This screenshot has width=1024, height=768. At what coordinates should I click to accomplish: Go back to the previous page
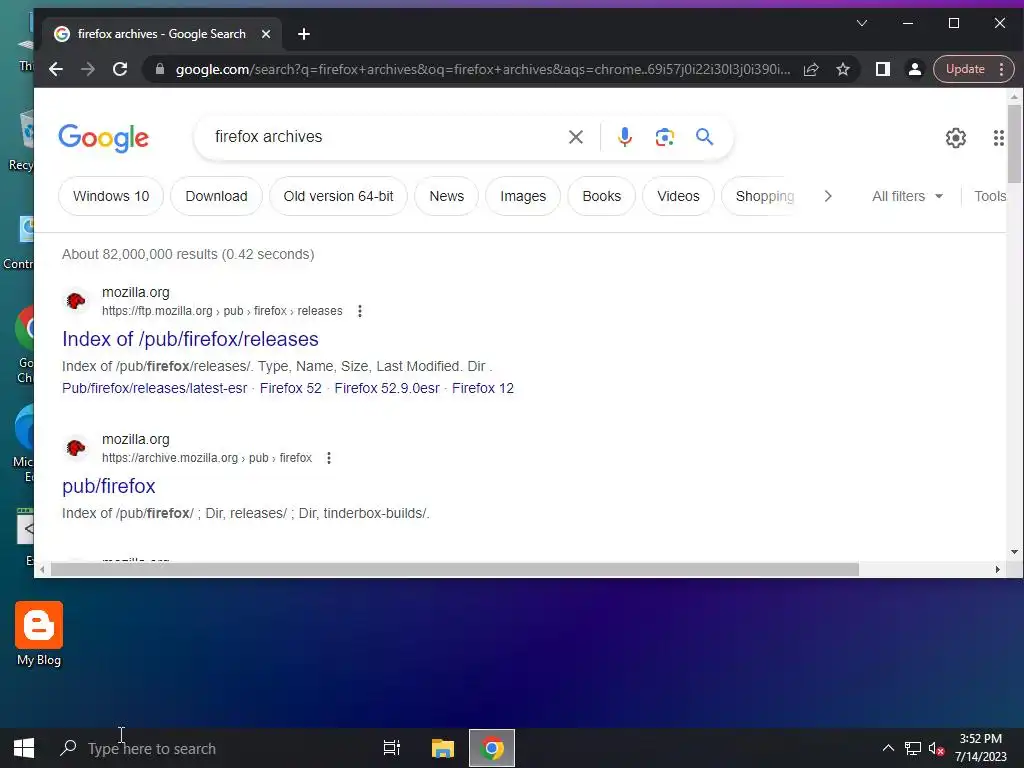[56, 69]
